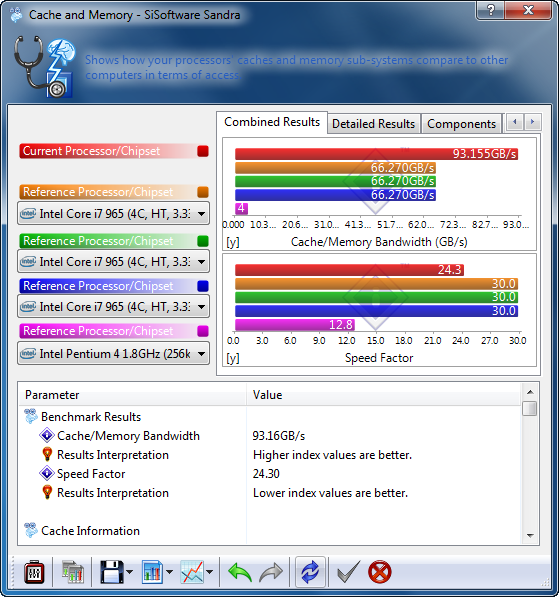Cancel with the red X circle icon
This screenshot has height=597, width=559.
click(x=380, y=572)
